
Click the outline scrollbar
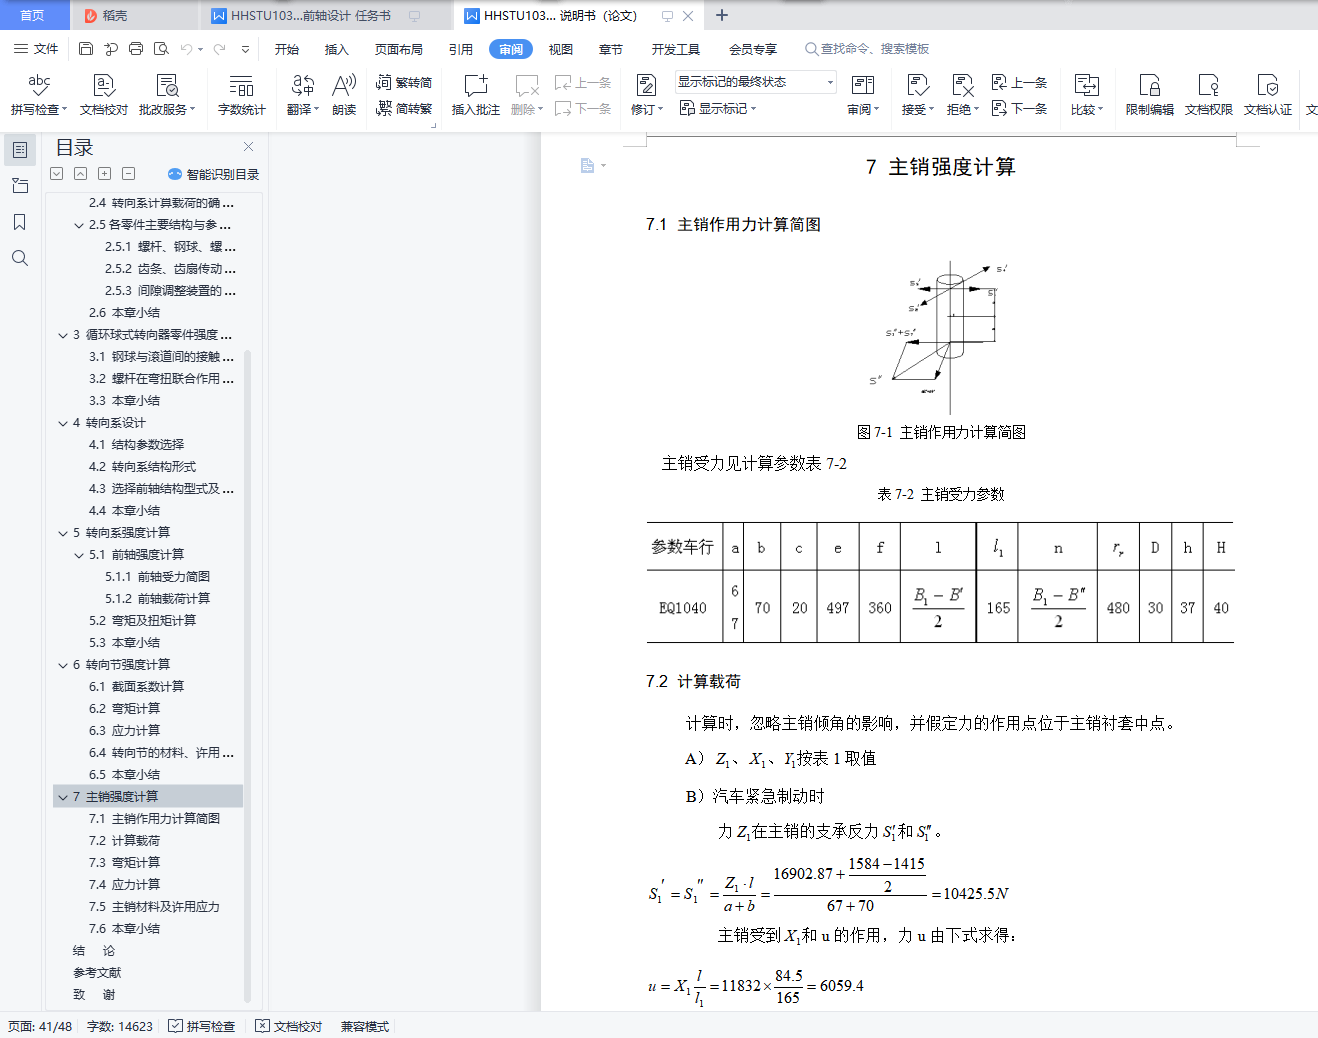coord(248,675)
